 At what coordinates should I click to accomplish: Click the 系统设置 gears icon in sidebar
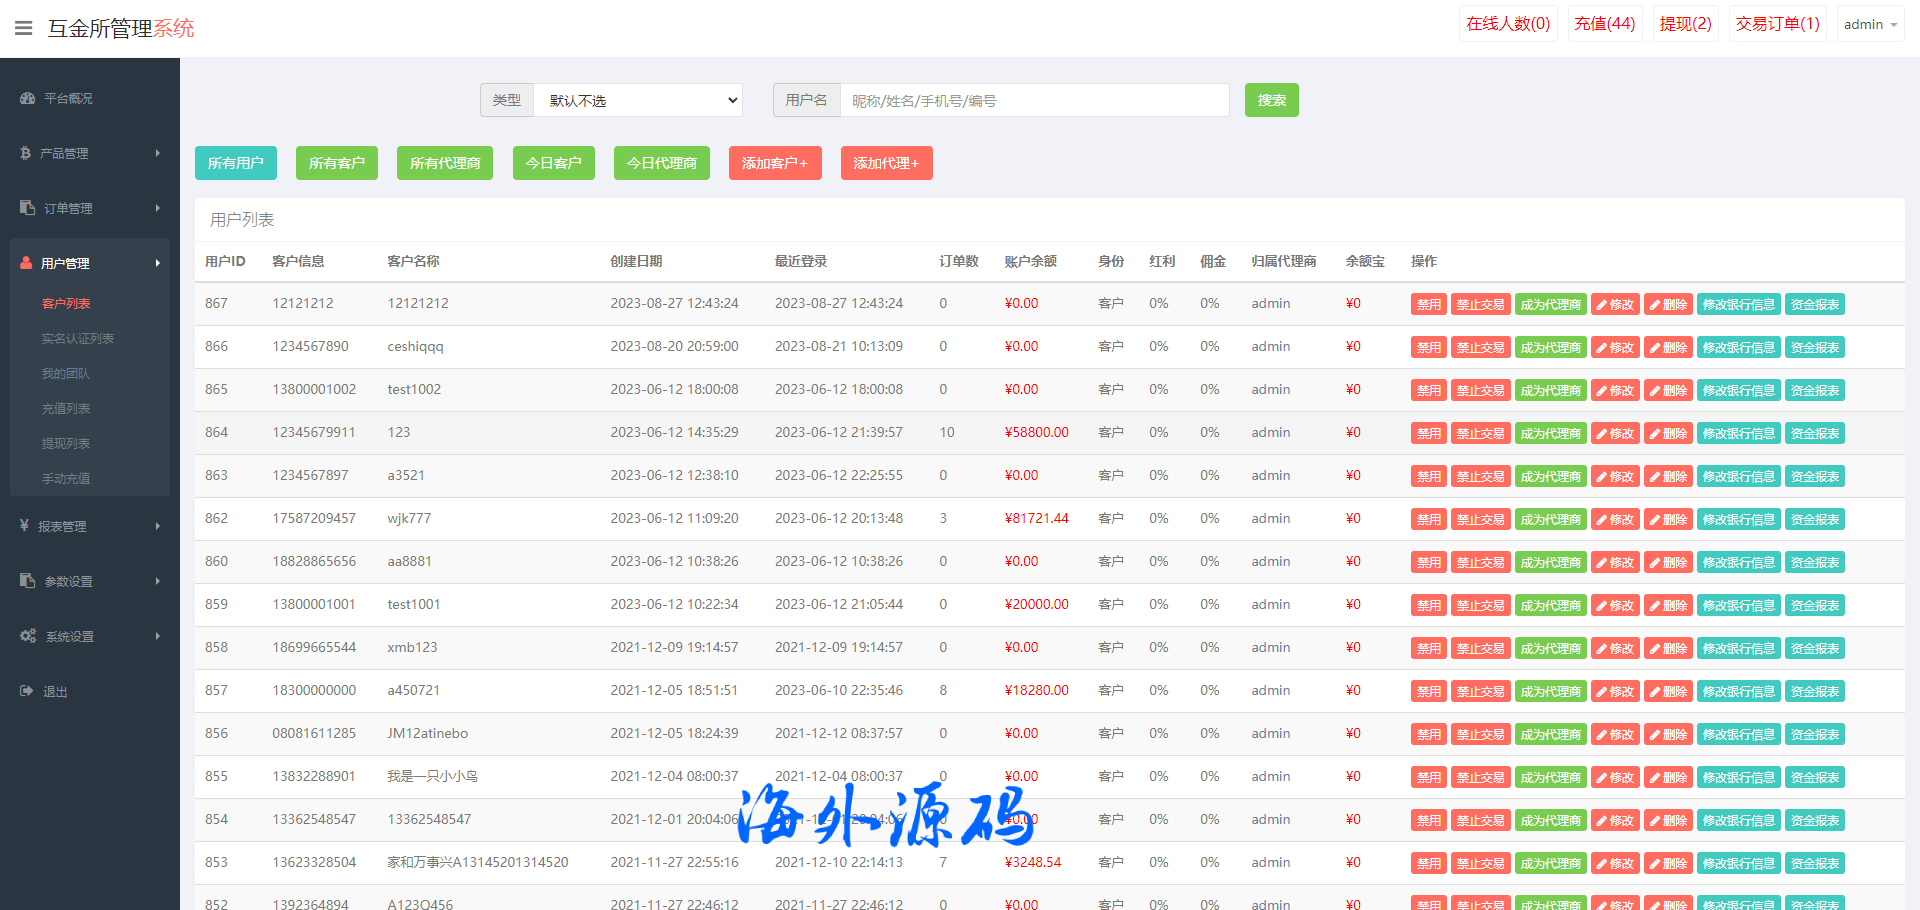(27, 636)
